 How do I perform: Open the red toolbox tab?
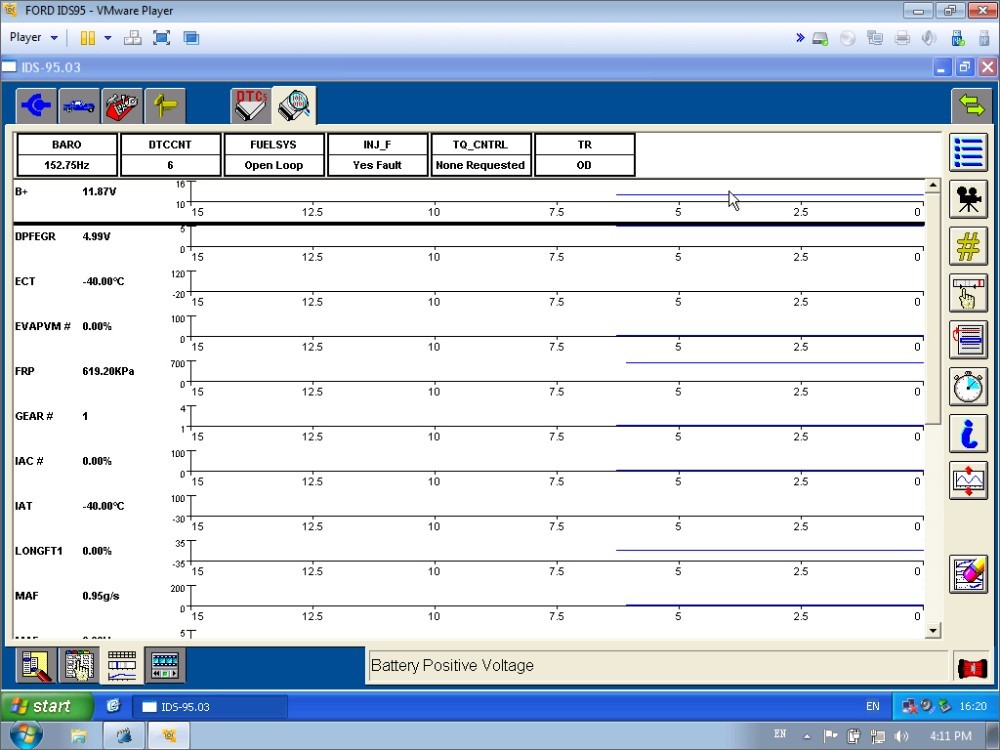[122, 105]
